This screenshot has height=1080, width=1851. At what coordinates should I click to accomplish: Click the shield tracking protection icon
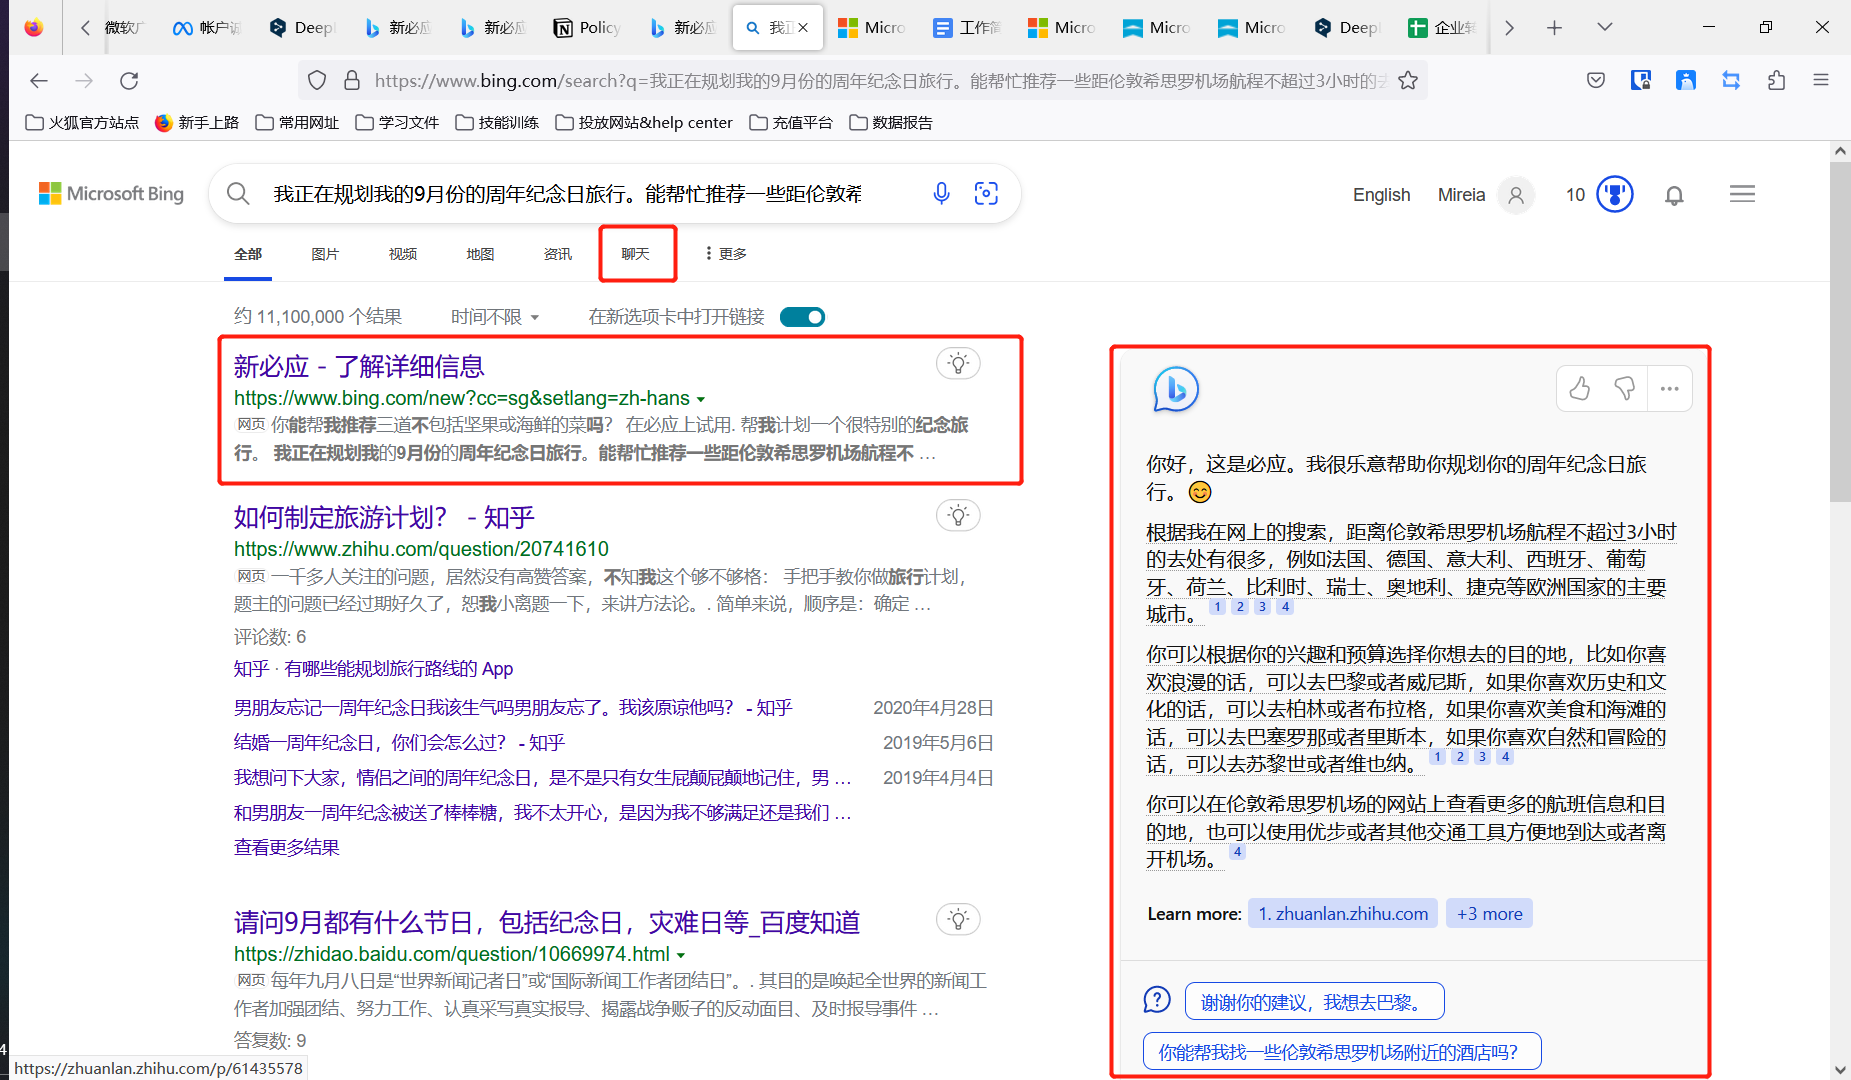[317, 81]
